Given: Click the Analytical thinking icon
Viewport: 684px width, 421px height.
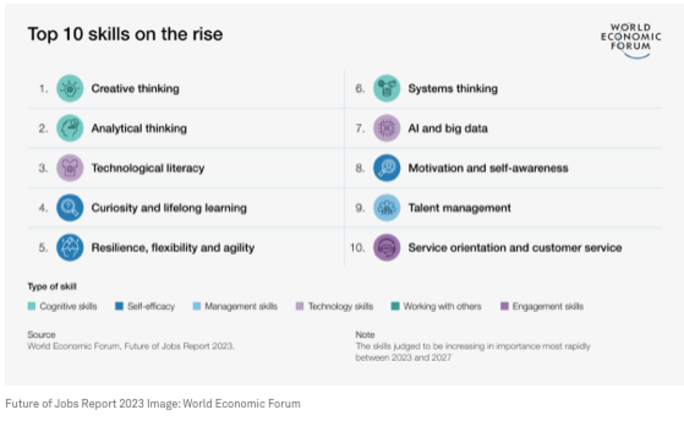Looking at the screenshot, I should 70,128.
